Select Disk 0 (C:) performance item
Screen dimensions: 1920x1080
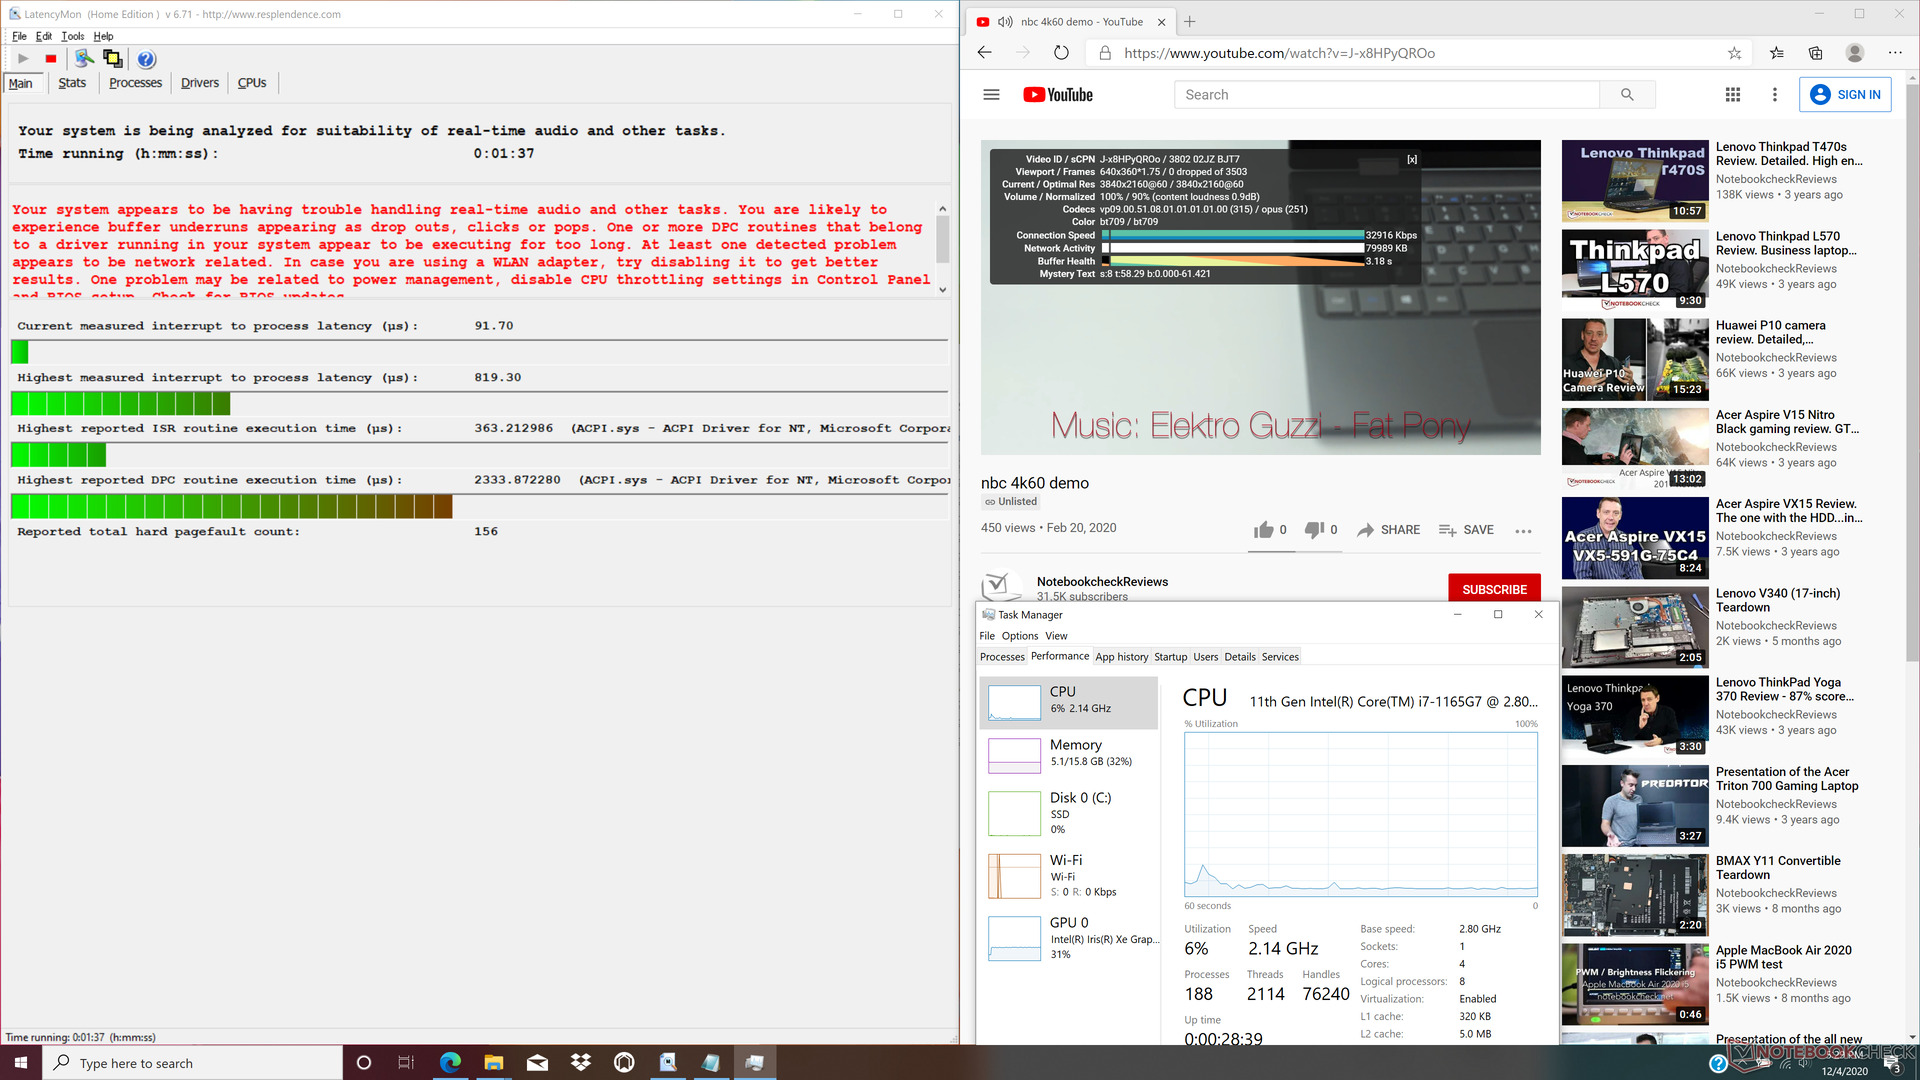click(x=1069, y=813)
